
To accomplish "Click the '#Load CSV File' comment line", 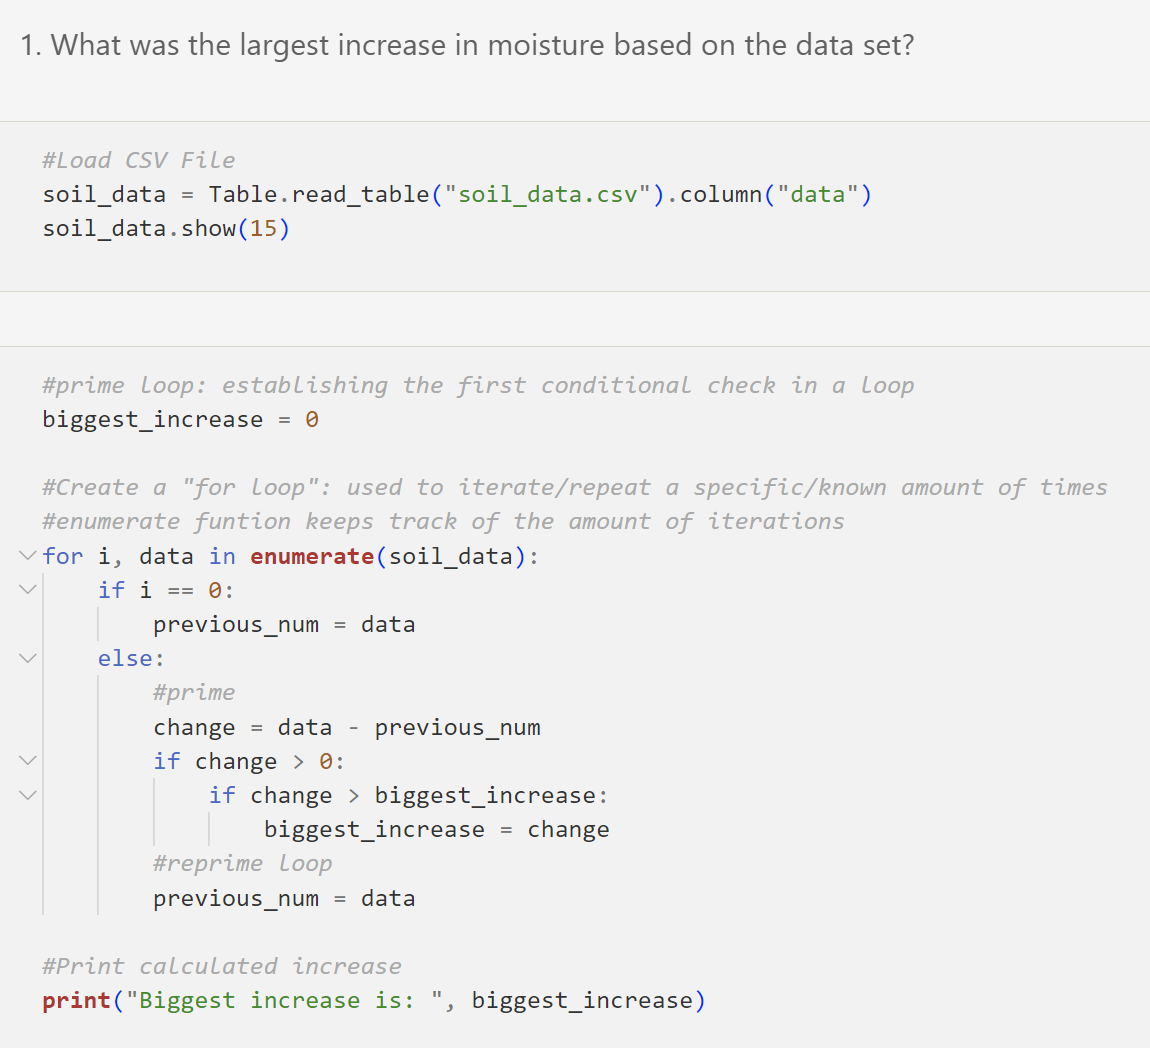I will coord(139,160).
